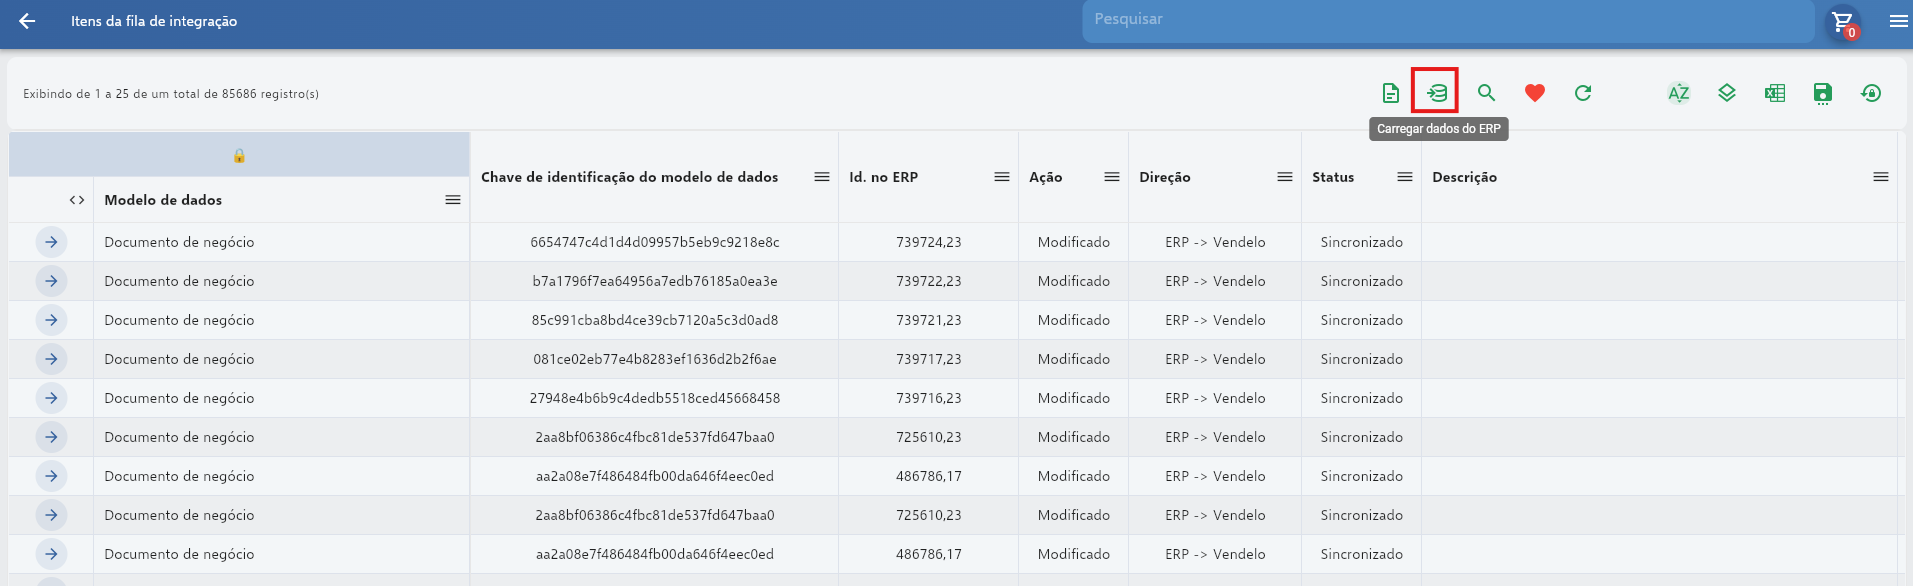The width and height of the screenshot is (1913, 586).
Task: Click the Carregar dados do ERP icon
Action: click(1436, 93)
